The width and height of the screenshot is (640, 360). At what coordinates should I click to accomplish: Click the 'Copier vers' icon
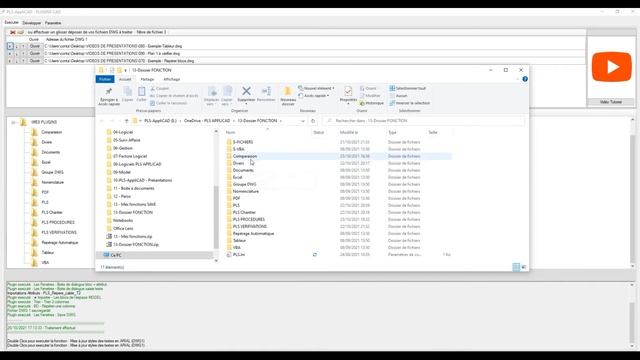click(227, 91)
